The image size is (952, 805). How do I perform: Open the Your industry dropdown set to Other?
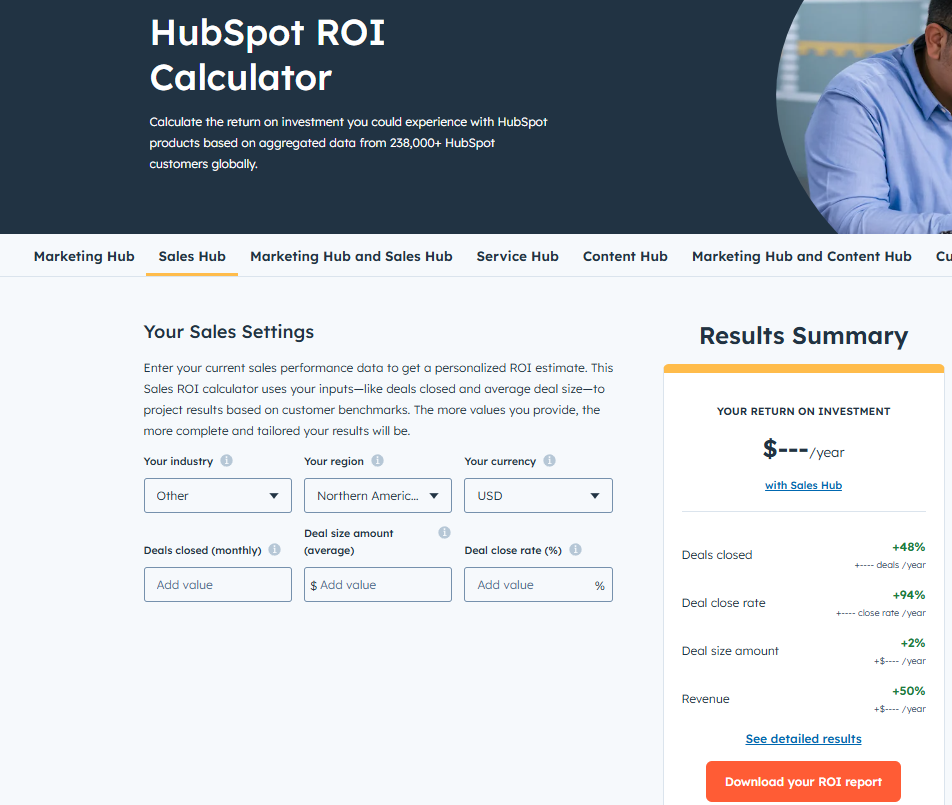pos(217,496)
